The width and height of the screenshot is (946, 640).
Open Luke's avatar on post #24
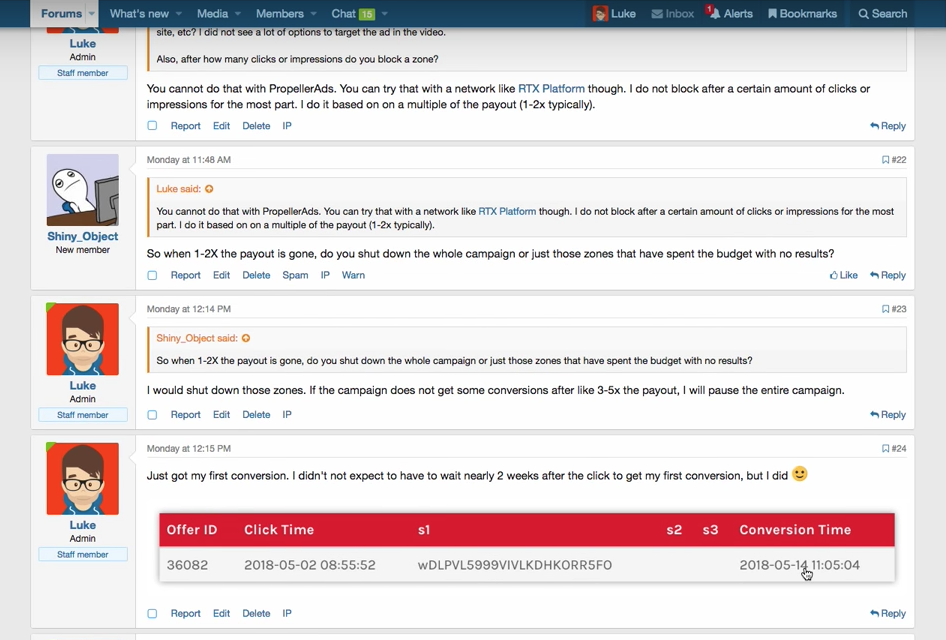83,478
